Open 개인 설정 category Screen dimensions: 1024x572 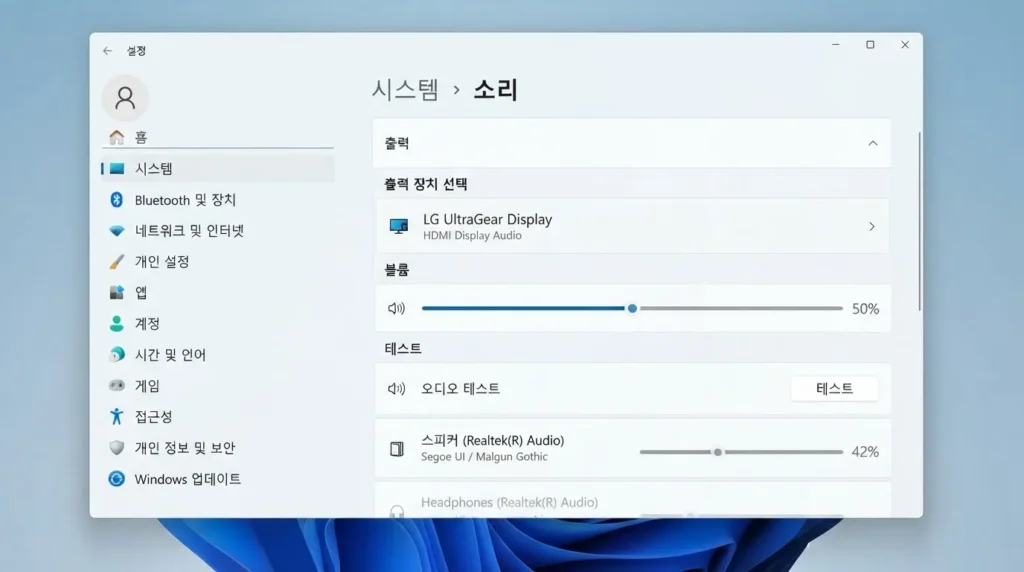coord(218,262)
